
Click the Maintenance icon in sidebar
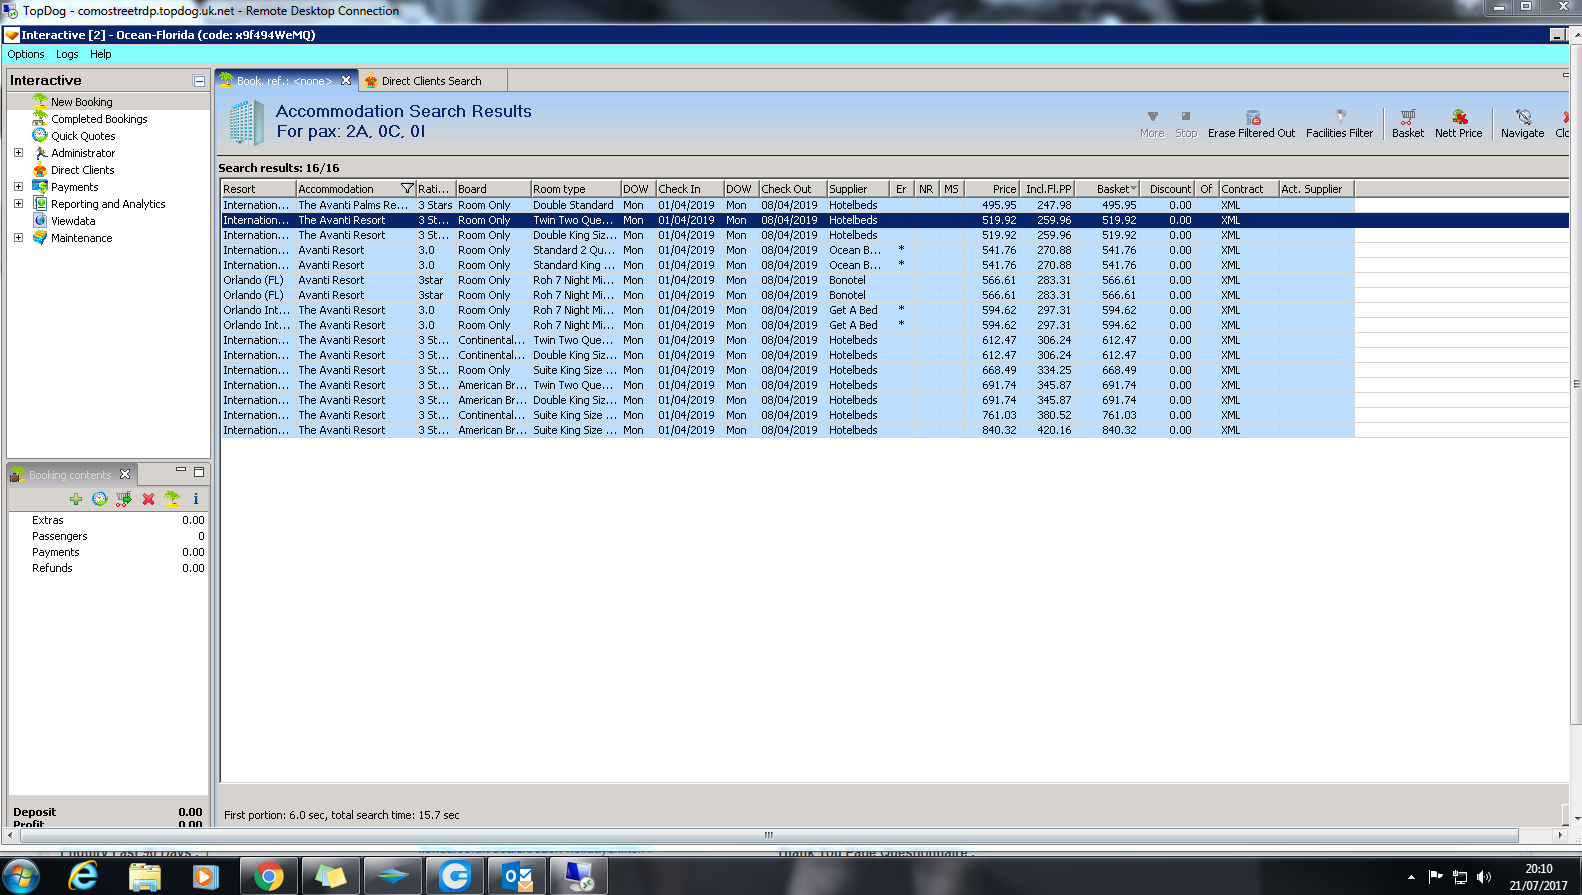(x=40, y=238)
